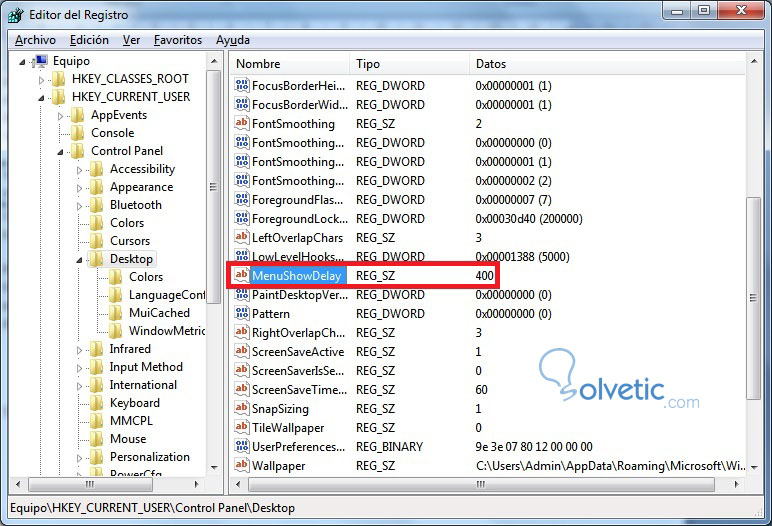This screenshot has width=772, height=526.
Task: Select the RightOverlapCh... value row
Action: pyautogui.click(x=487, y=332)
